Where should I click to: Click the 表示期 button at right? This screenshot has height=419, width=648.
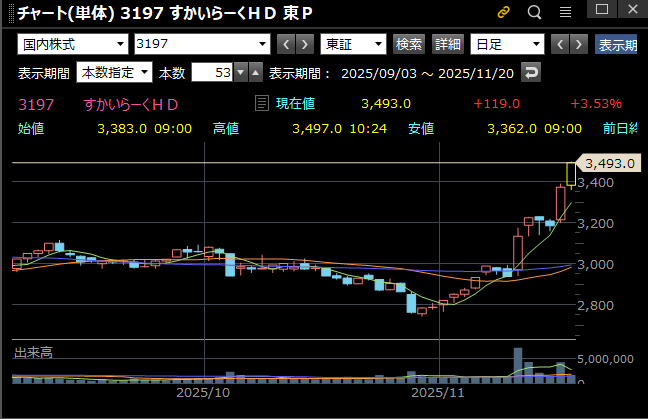(x=620, y=45)
